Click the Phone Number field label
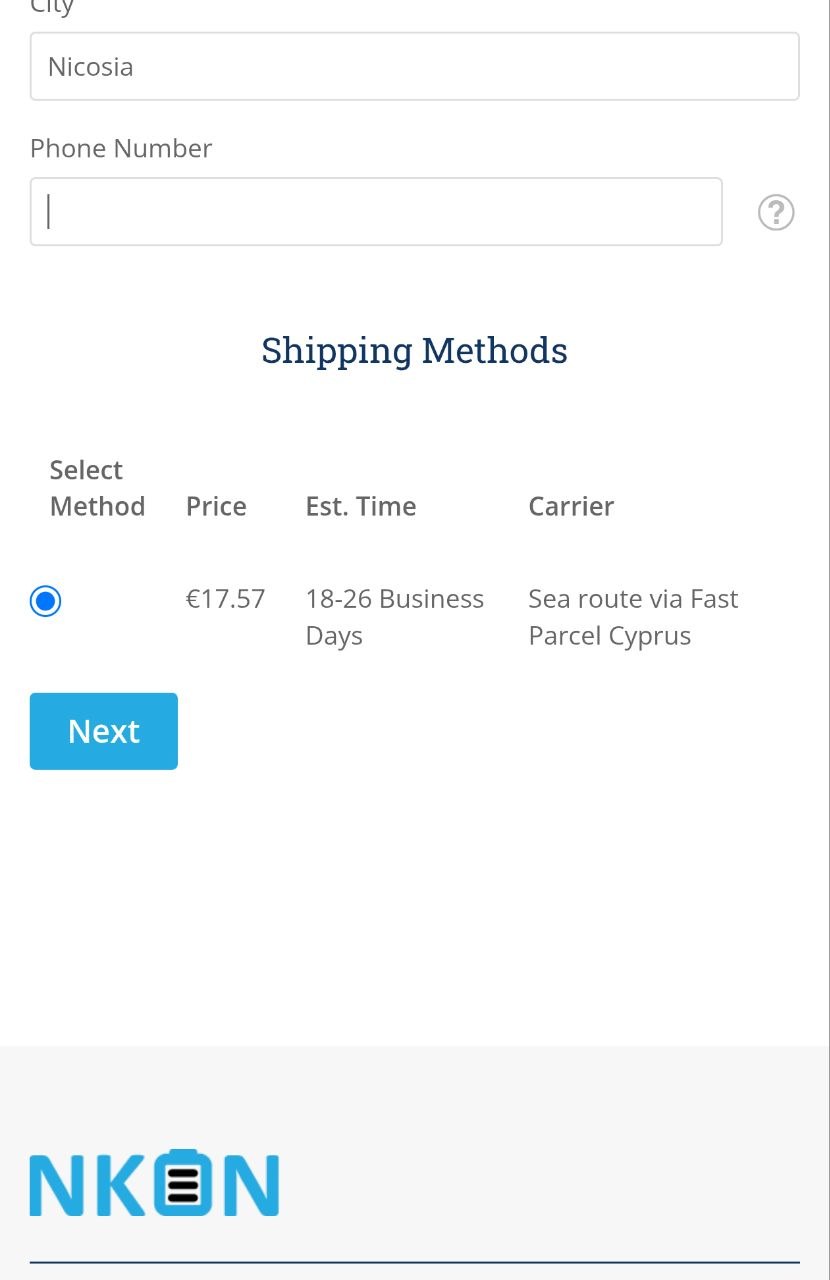 [x=121, y=148]
